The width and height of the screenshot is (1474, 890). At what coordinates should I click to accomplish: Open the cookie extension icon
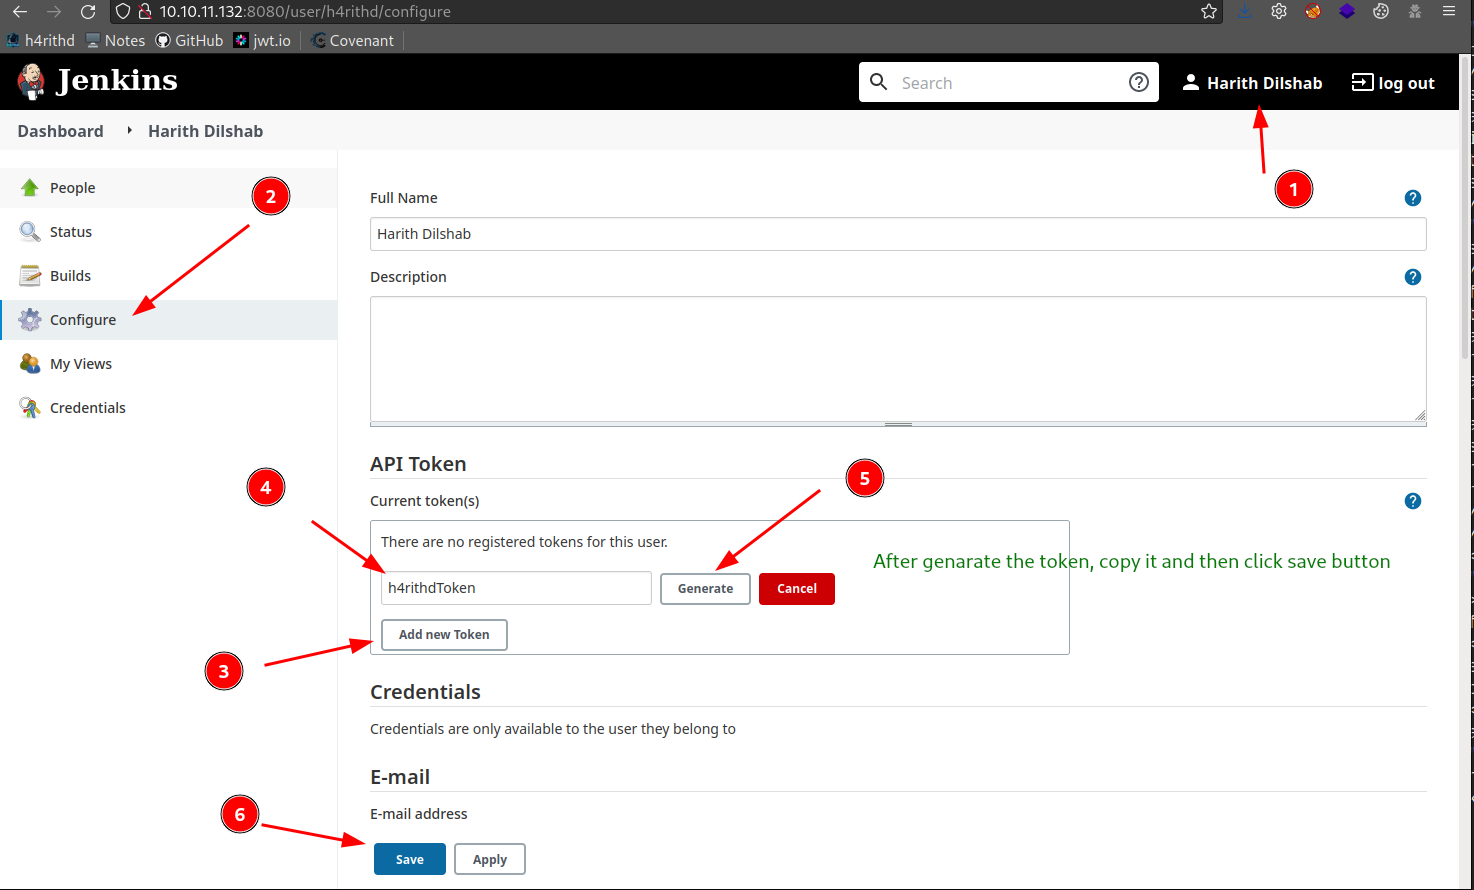(1381, 12)
